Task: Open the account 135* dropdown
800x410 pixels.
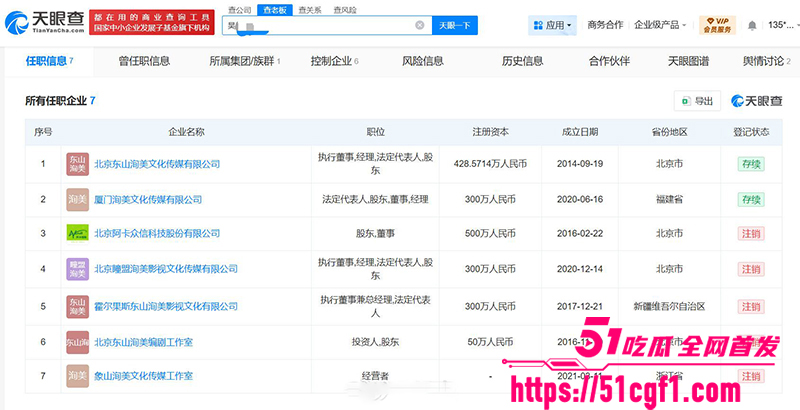Action: [x=784, y=24]
